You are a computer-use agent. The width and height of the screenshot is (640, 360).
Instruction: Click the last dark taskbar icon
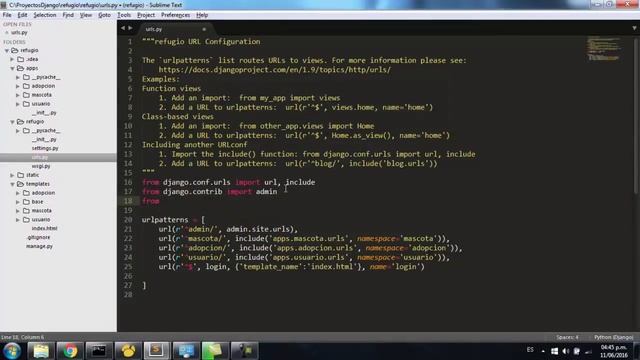click(x=244, y=351)
